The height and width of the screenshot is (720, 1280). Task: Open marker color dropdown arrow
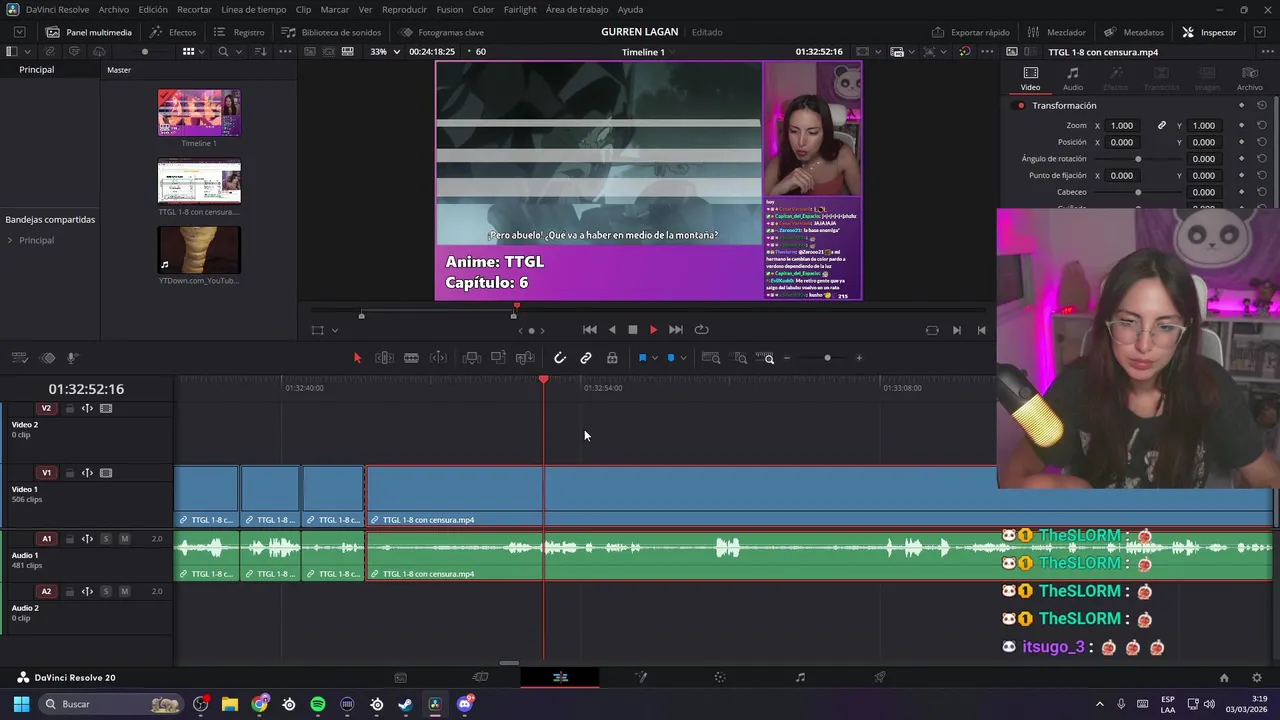[x=683, y=358]
